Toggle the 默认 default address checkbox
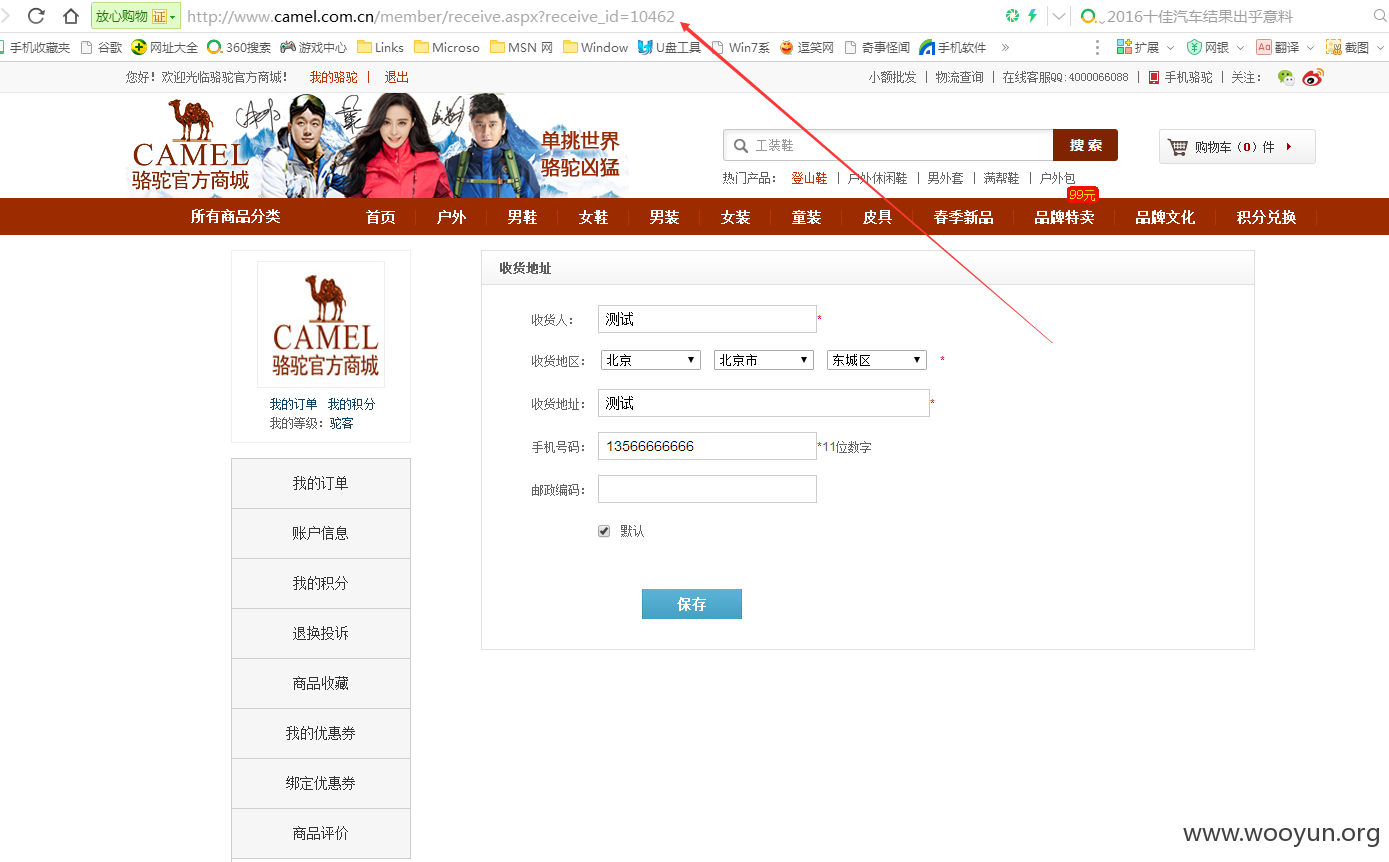This screenshot has width=1389, height=862. [x=604, y=531]
